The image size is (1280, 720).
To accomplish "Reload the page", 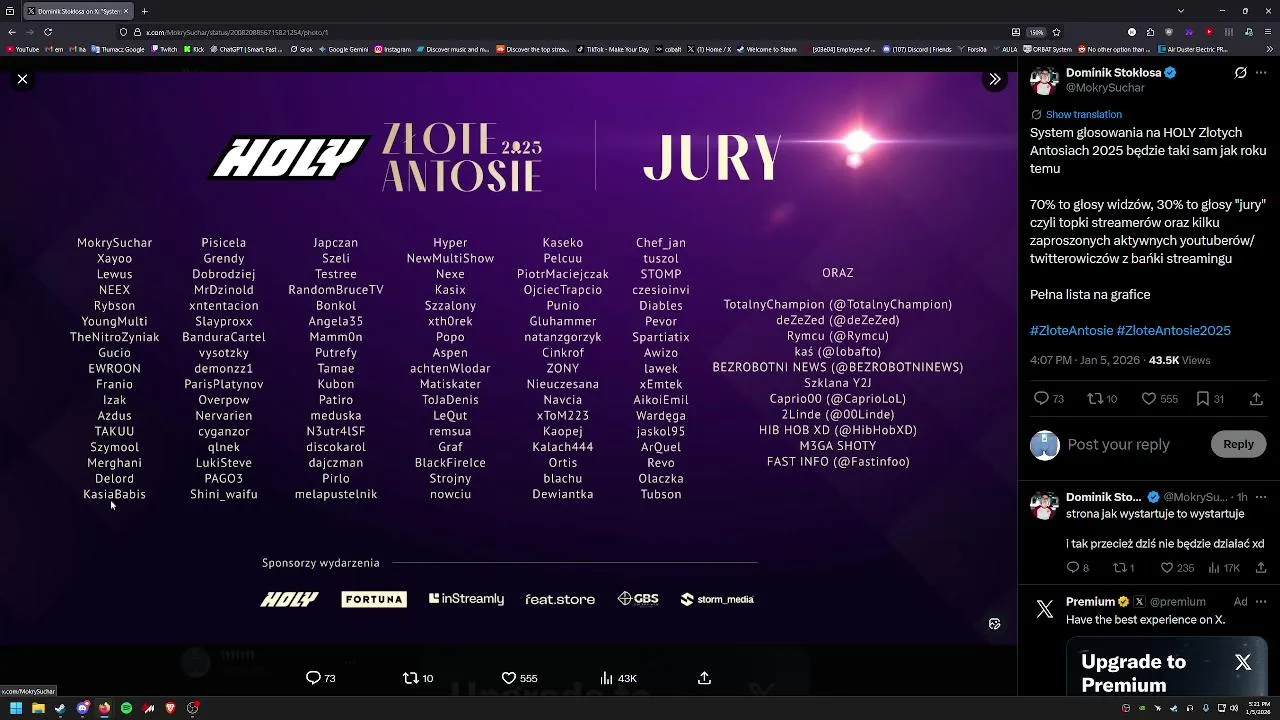I will (47, 32).
